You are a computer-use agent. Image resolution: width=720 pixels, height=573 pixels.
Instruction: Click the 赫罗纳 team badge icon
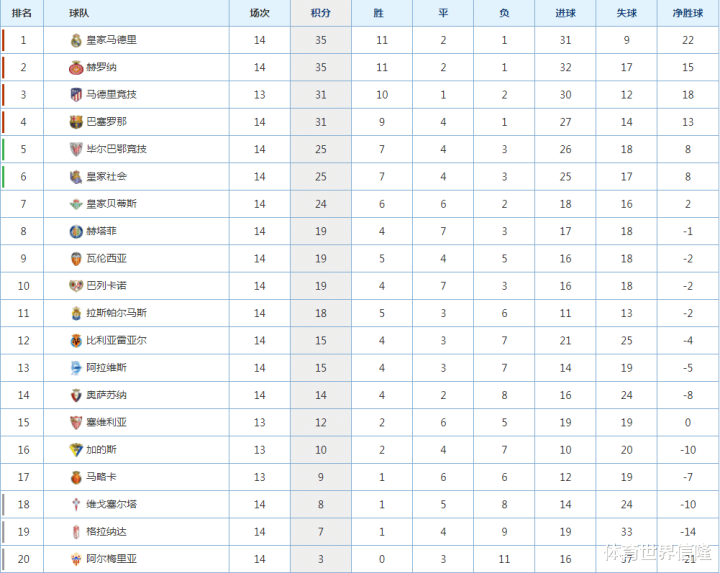(76, 67)
